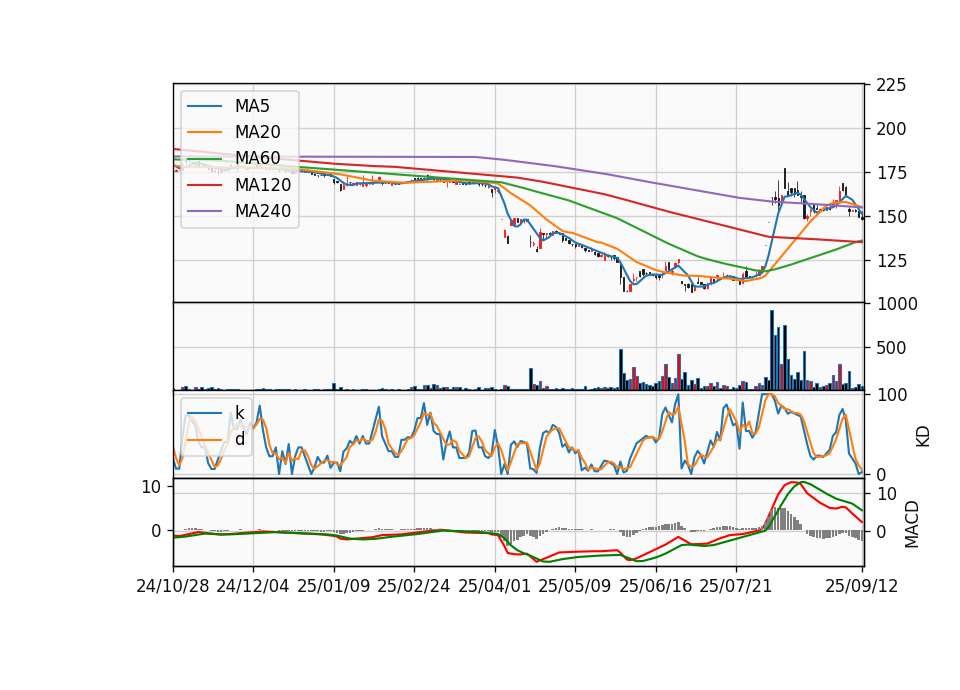The width and height of the screenshot is (960, 690).
Task: Click the MA5 legend label
Action: [252, 106]
